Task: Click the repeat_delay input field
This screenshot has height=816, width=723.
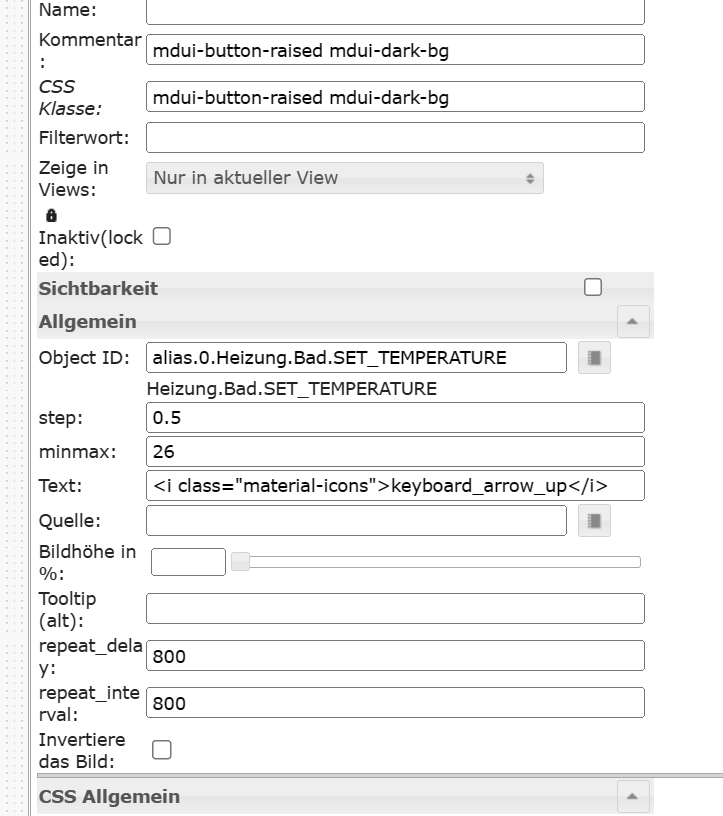Action: click(395, 656)
